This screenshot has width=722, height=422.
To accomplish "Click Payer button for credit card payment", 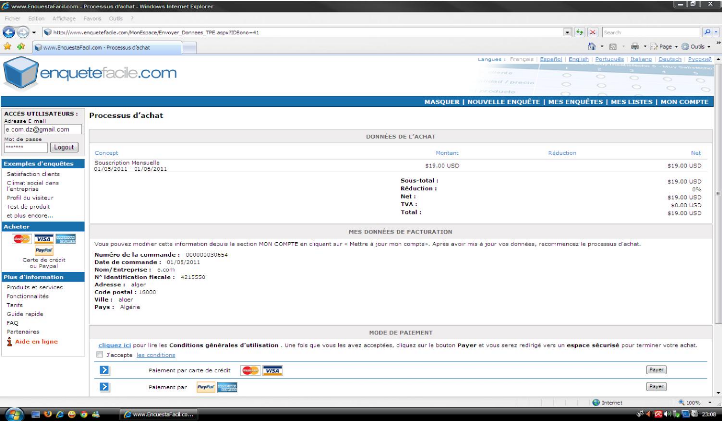I will [x=656, y=369].
